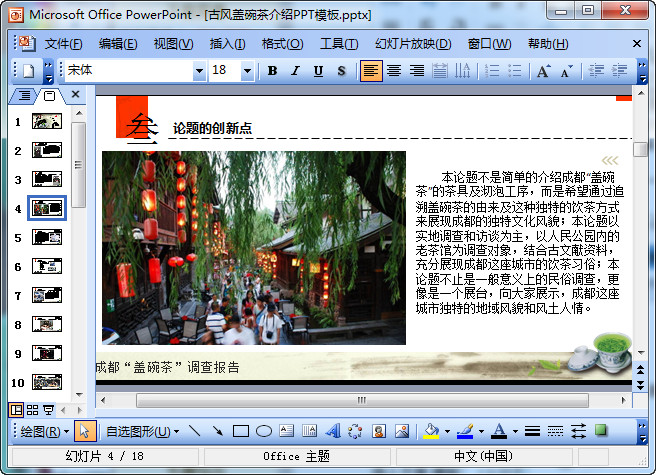This screenshot has width=656, height=475.
Task: Enable left text alignment
Action: [371, 71]
